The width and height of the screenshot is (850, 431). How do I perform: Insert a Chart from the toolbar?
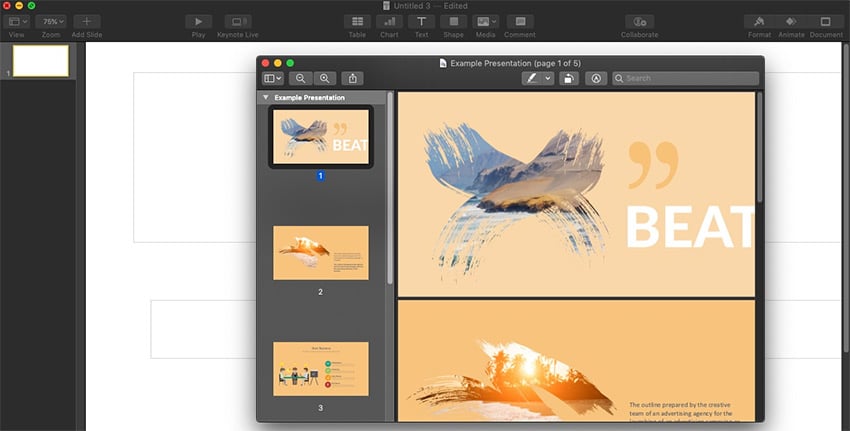tap(388, 21)
